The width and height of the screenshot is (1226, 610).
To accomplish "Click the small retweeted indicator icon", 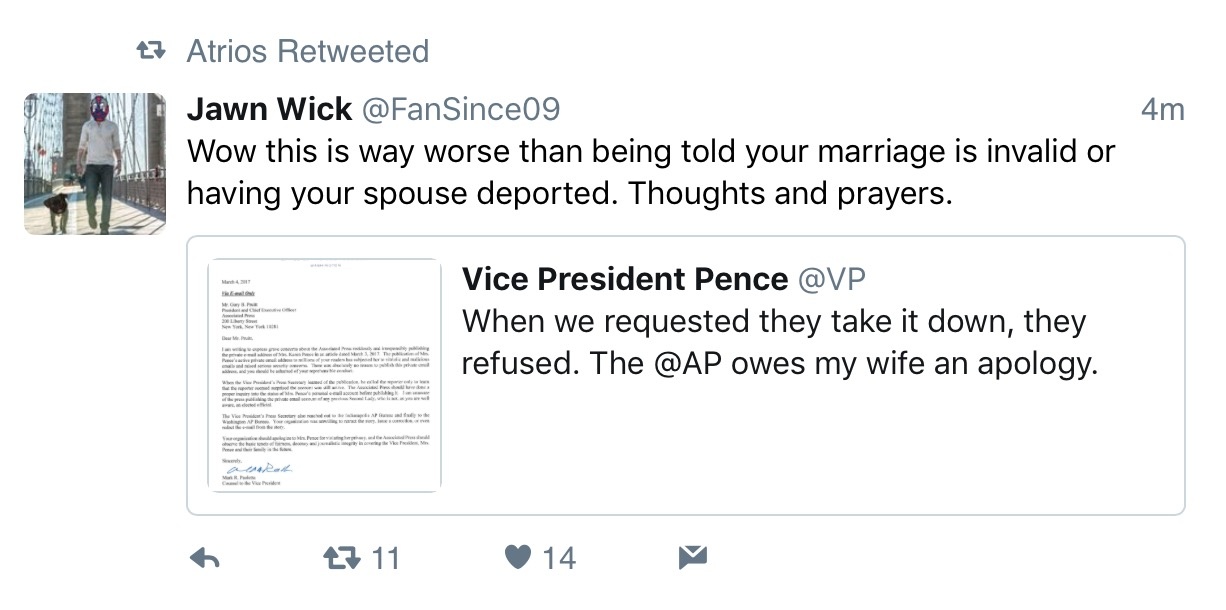I will (x=150, y=51).
